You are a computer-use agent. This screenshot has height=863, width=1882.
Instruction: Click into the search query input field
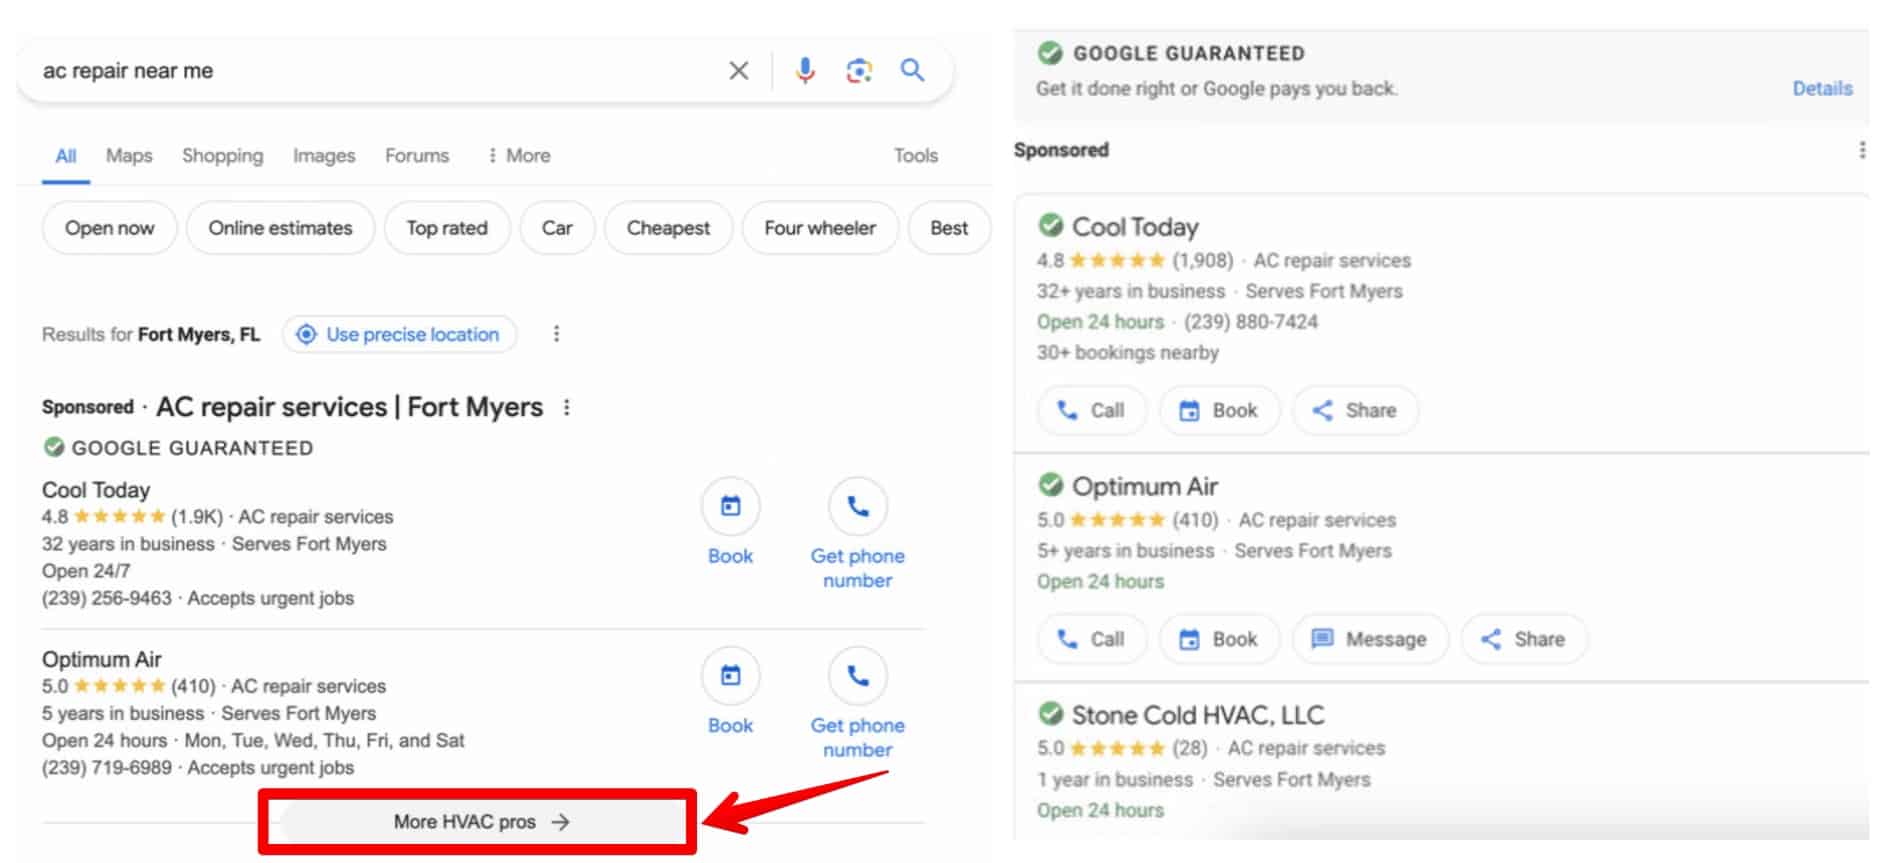click(x=370, y=71)
